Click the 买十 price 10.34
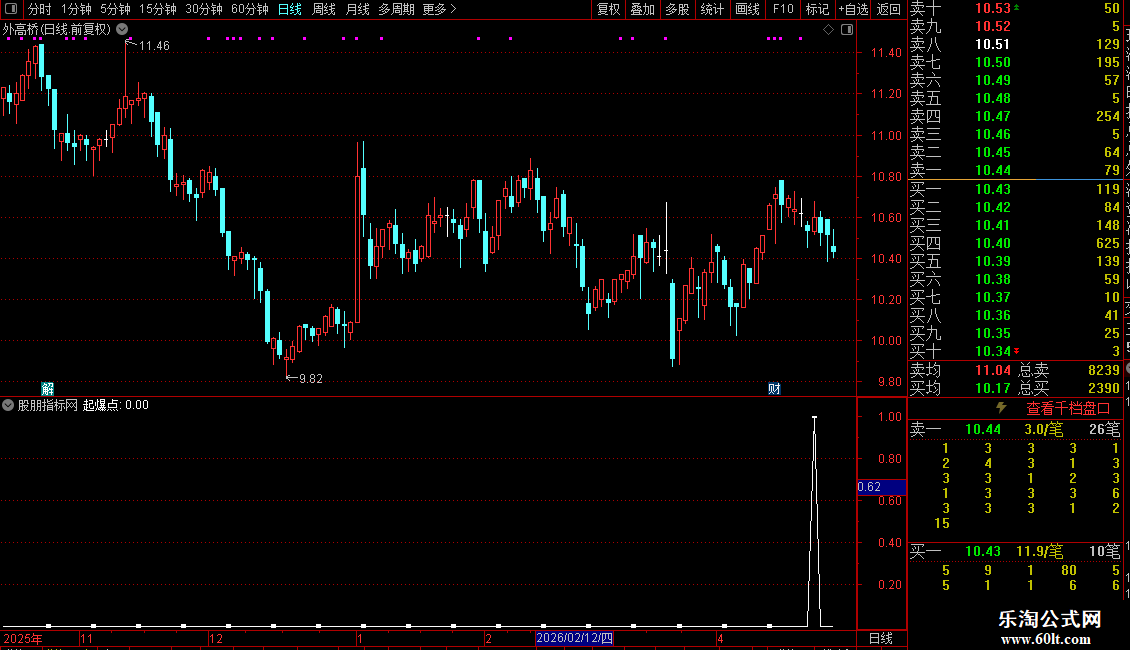This screenshot has width=1130, height=650. pos(992,351)
